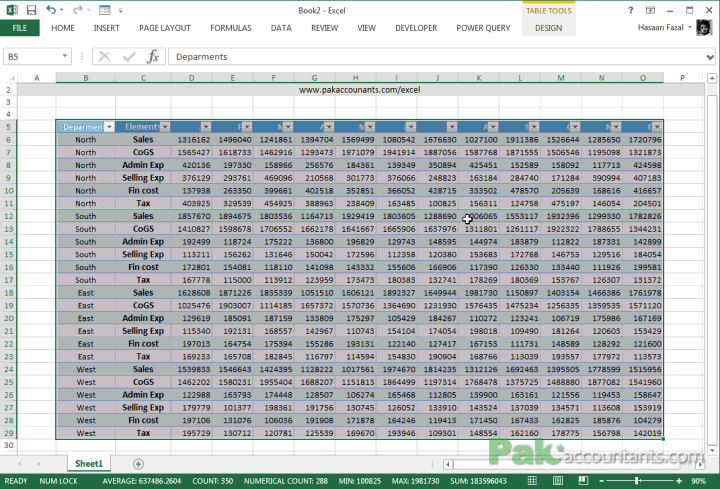Image resolution: width=720 pixels, height=489 pixels.
Task: Click next sheet navigation arrow
Action: 38,464
